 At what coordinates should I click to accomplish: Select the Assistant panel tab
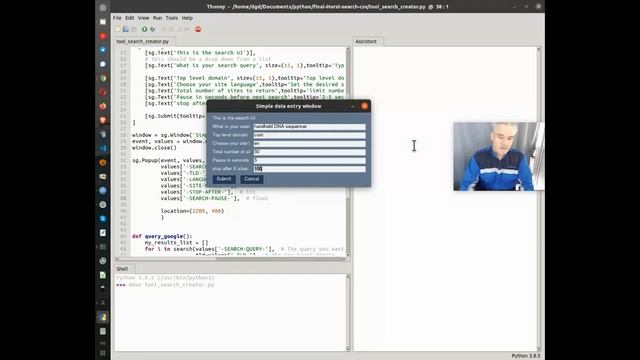click(366, 42)
